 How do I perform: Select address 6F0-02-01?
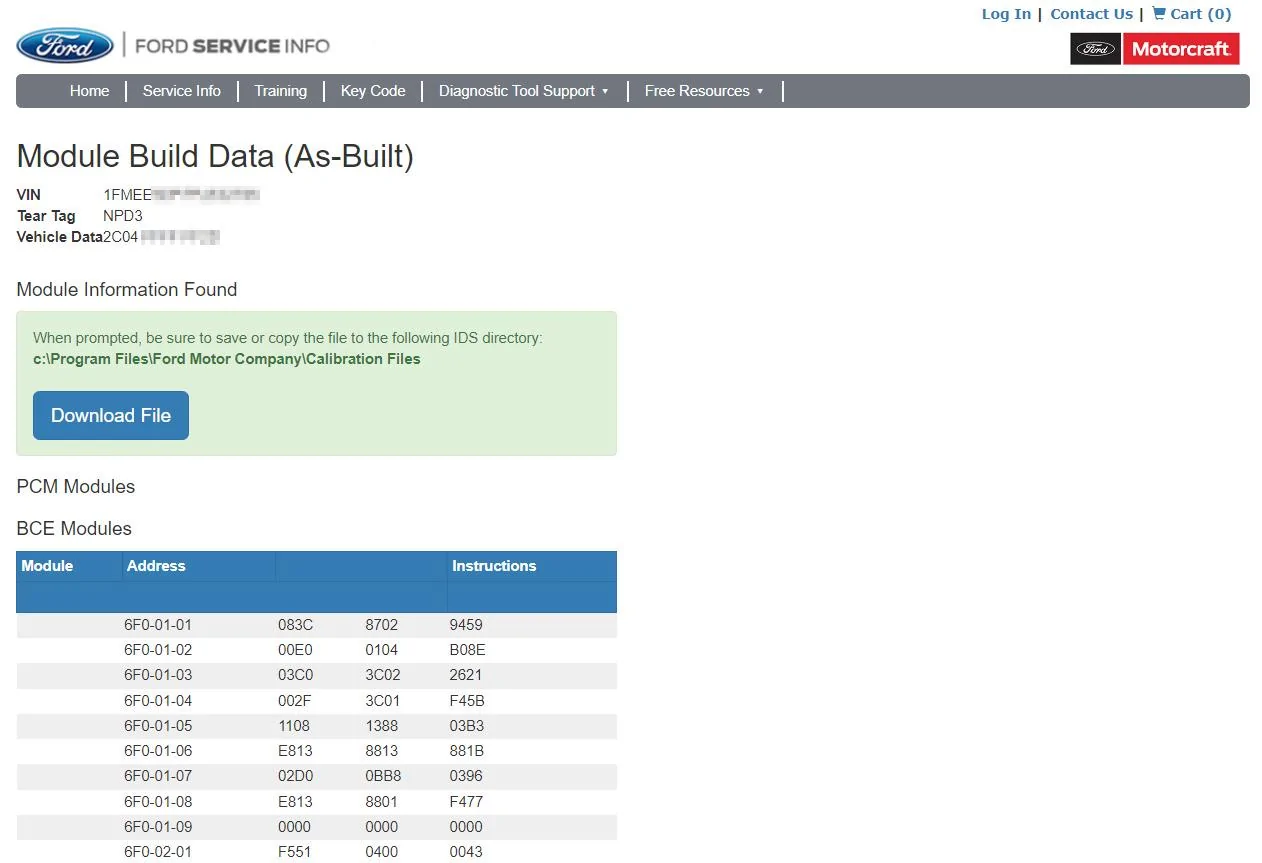(x=158, y=852)
